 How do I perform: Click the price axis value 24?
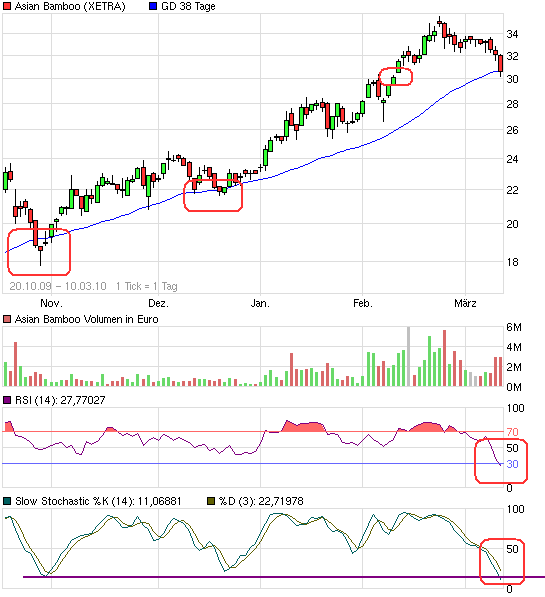(512, 159)
